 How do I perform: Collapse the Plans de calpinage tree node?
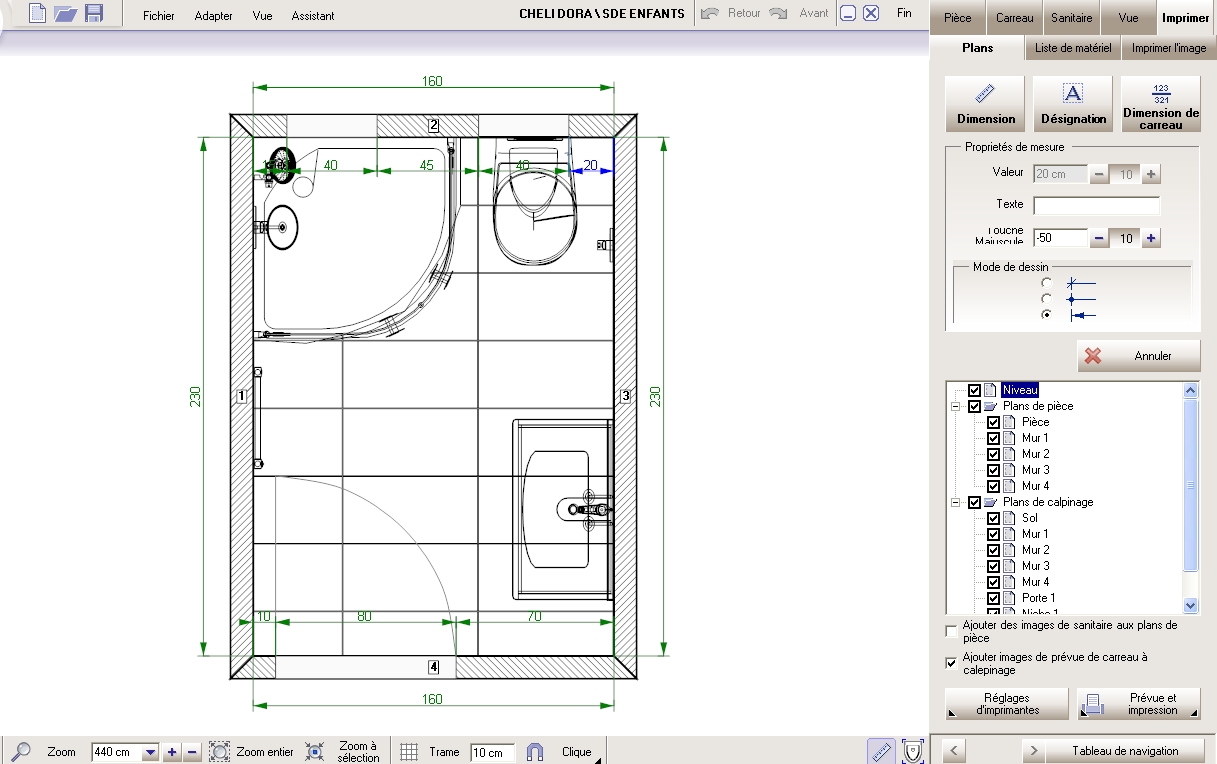coord(955,502)
